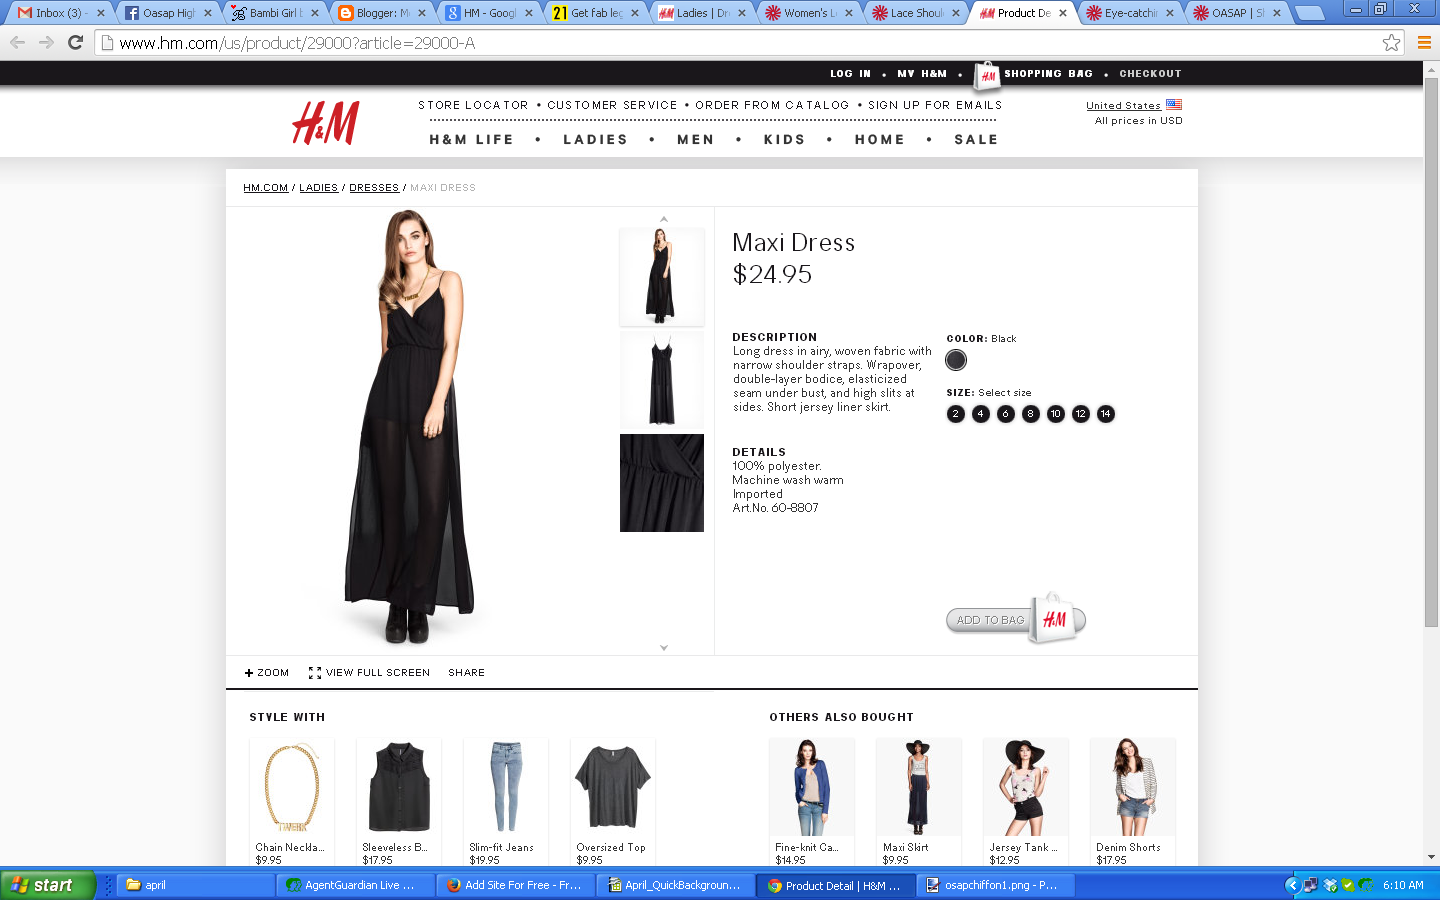
Task: Select size 14
Action: tap(1106, 414)
